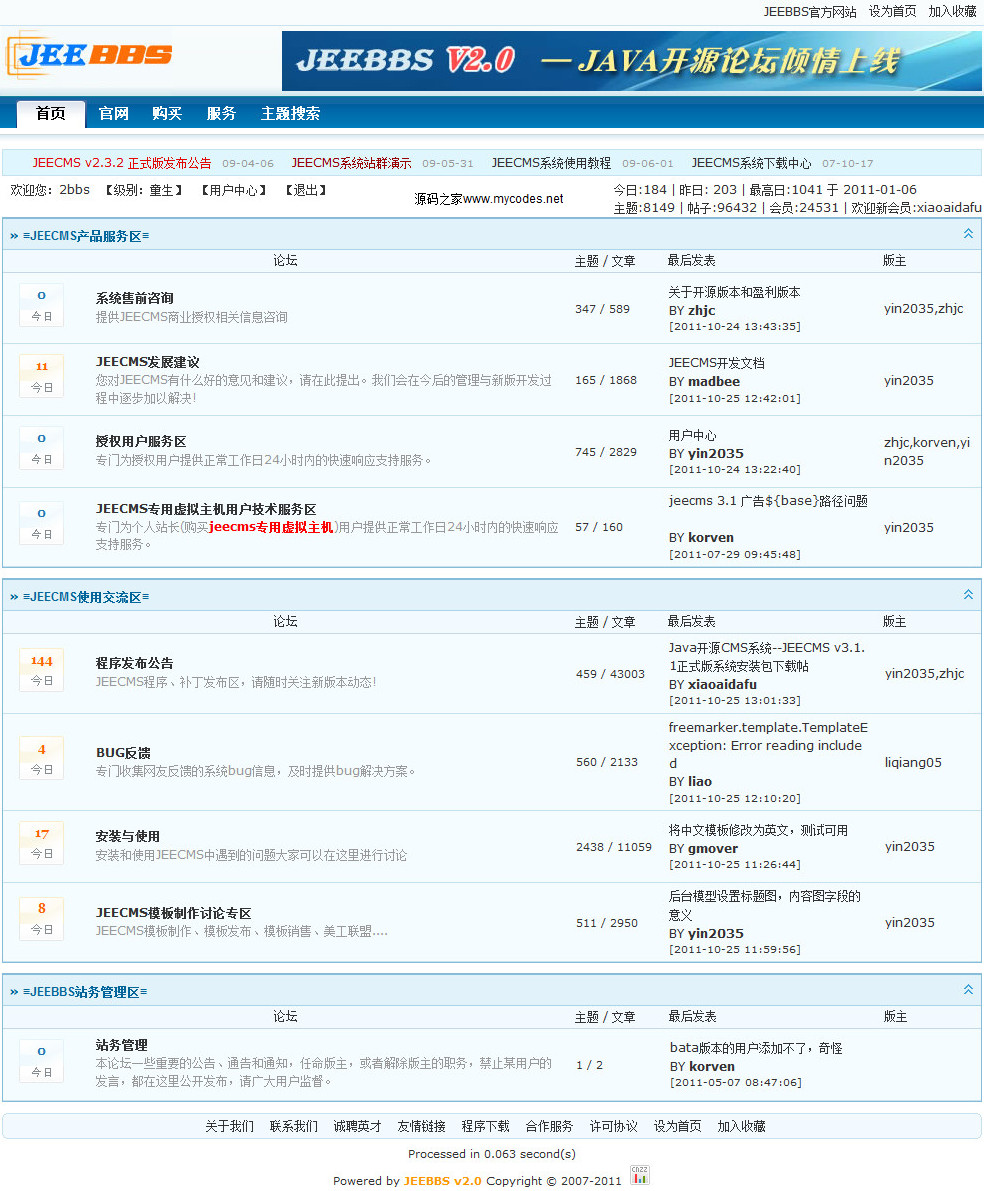Enter the JEECMS专用虚拟主机用户技术服务区 forum
The width and height of the screenshot is (984, 1191).
click(206, 509)
